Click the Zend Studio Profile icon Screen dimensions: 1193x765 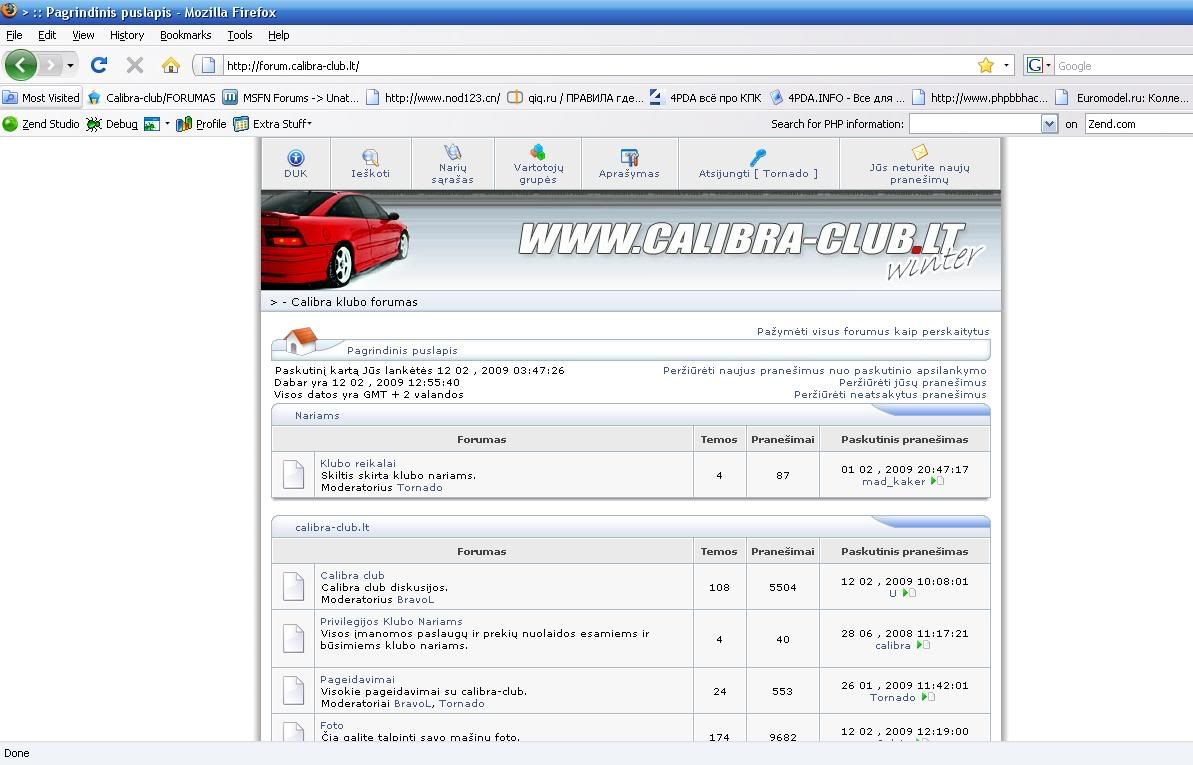184,124
